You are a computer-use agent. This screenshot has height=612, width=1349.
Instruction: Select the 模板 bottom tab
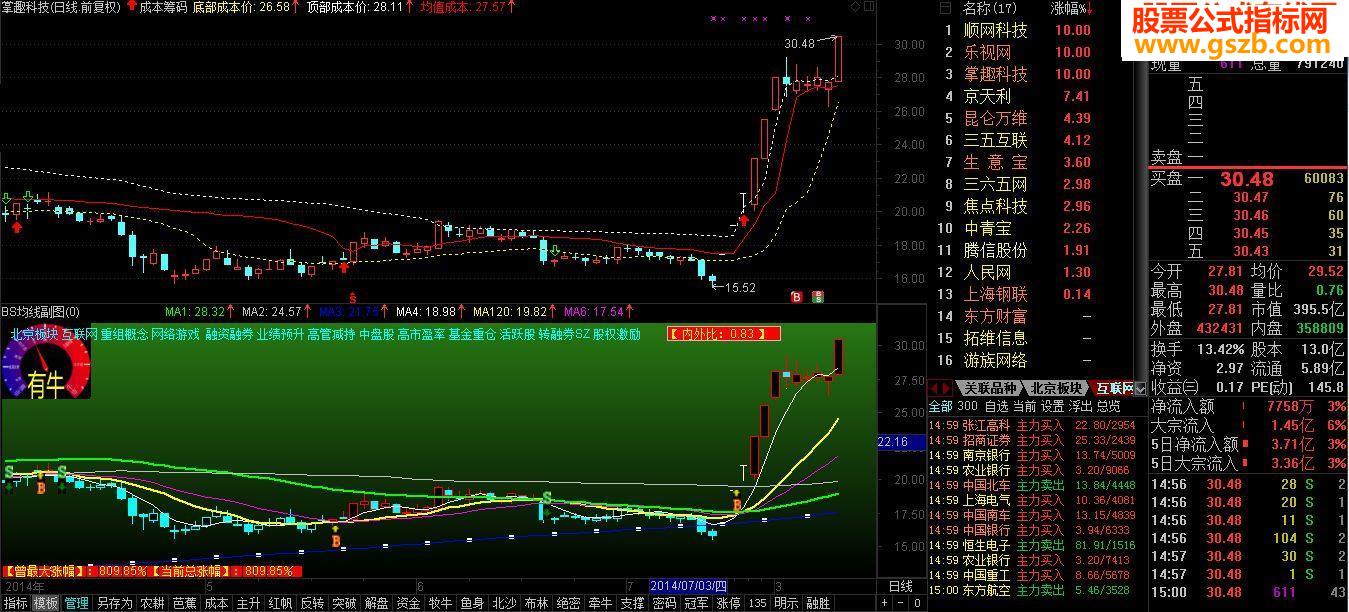45,604
